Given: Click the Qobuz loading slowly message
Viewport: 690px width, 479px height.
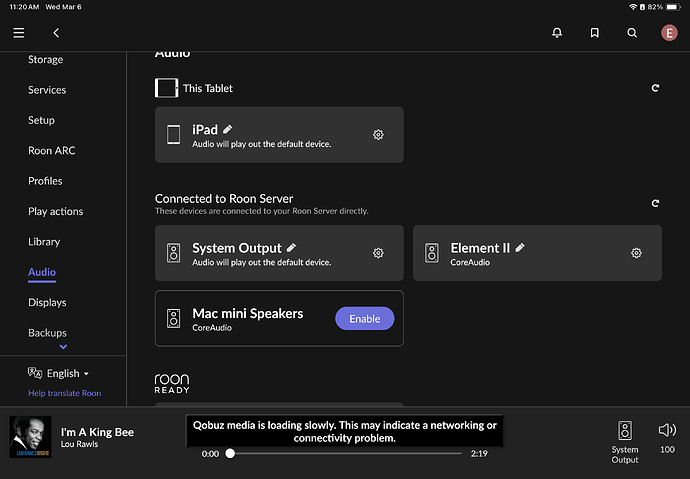Looking at the screenshot, I should [x=345, y=431].
